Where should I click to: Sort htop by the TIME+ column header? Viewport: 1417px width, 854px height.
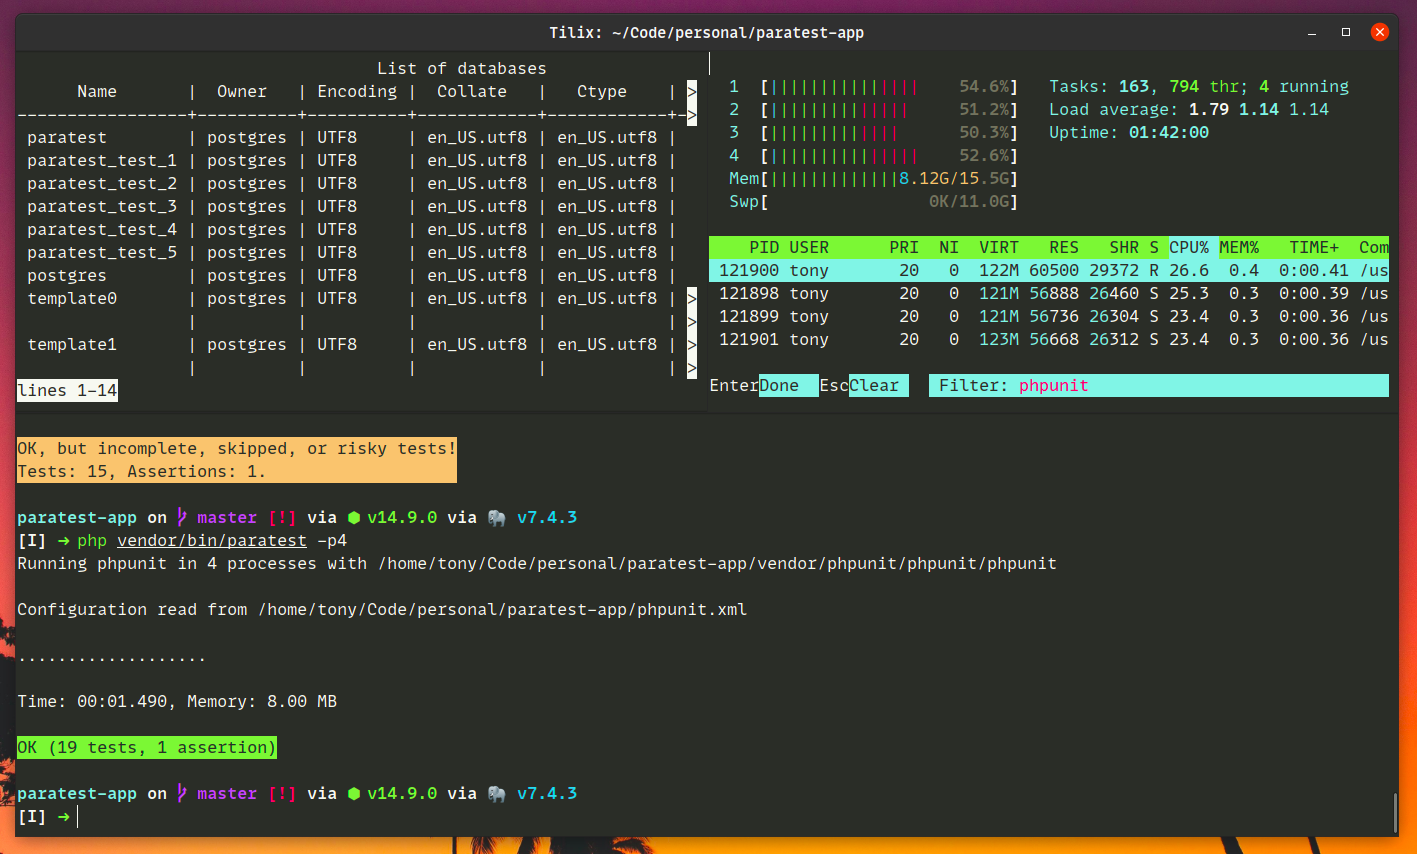pyautogui.click(x=1313, y=247)
